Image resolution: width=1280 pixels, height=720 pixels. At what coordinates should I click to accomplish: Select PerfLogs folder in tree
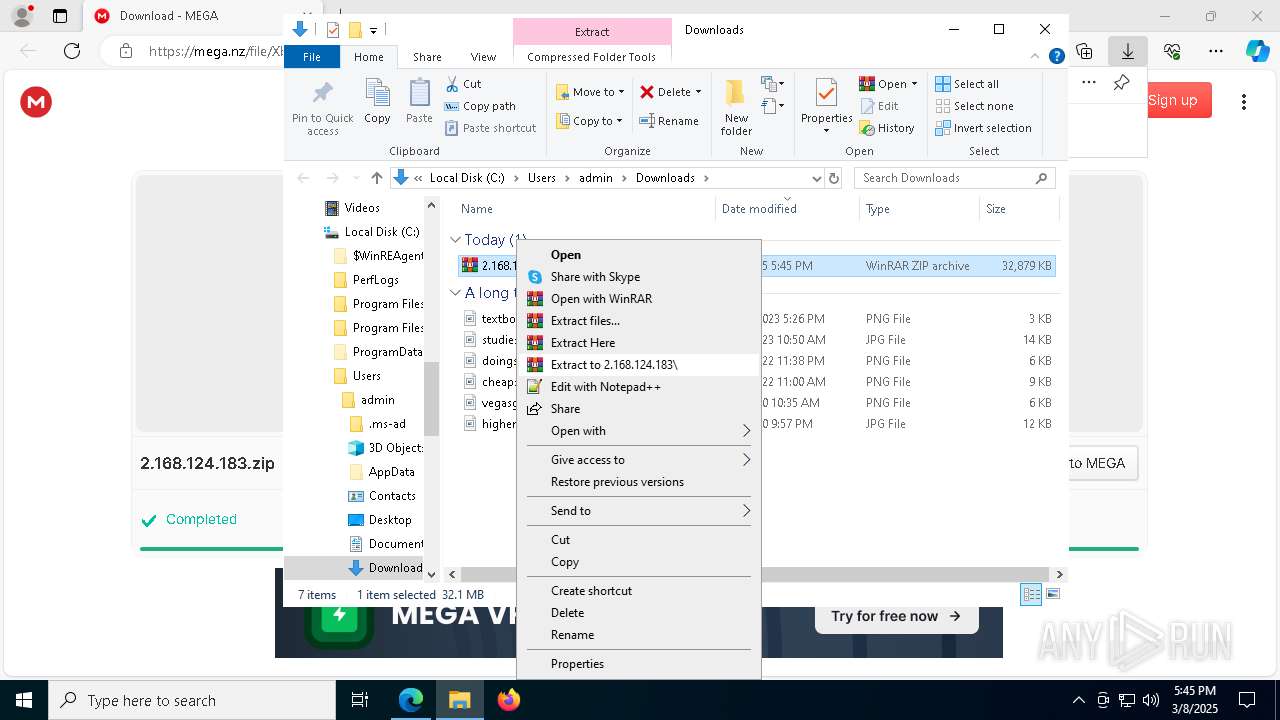coord(375,280)
